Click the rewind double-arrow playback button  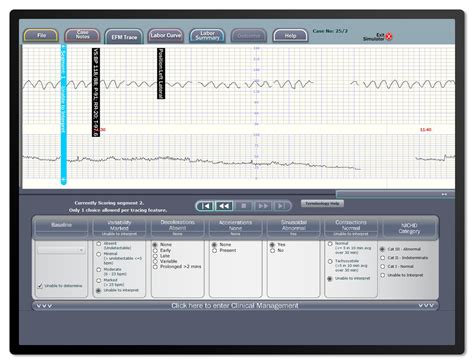[224, 206]
